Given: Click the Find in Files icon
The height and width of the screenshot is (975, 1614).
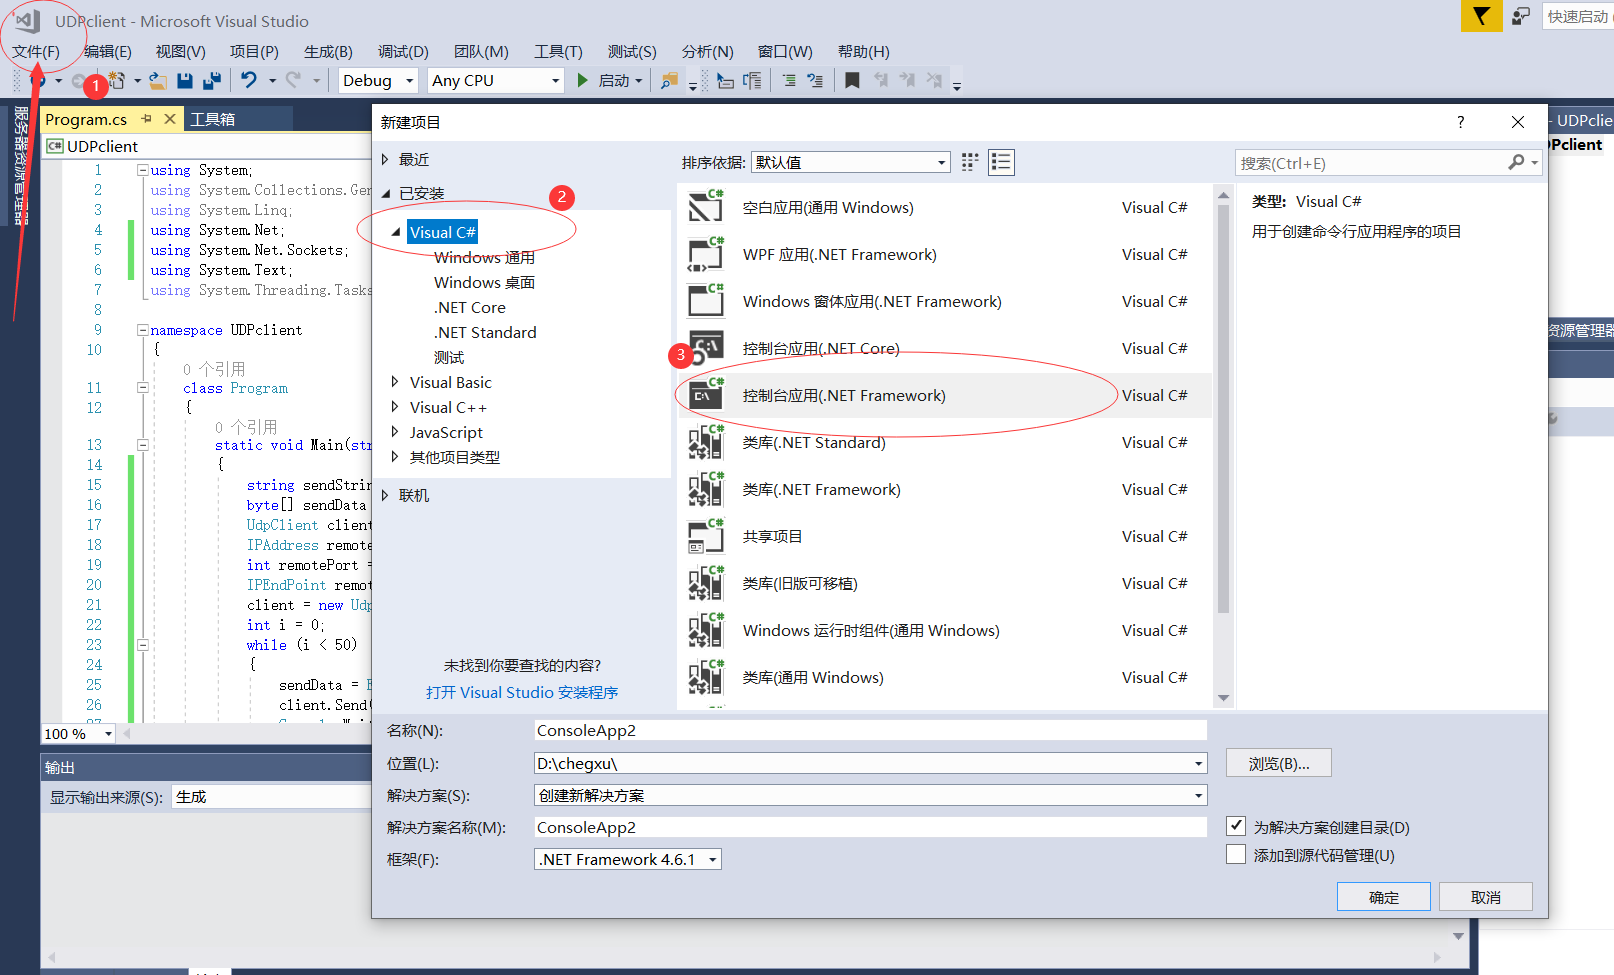Looking at the screenshot, I should [670, 80].
